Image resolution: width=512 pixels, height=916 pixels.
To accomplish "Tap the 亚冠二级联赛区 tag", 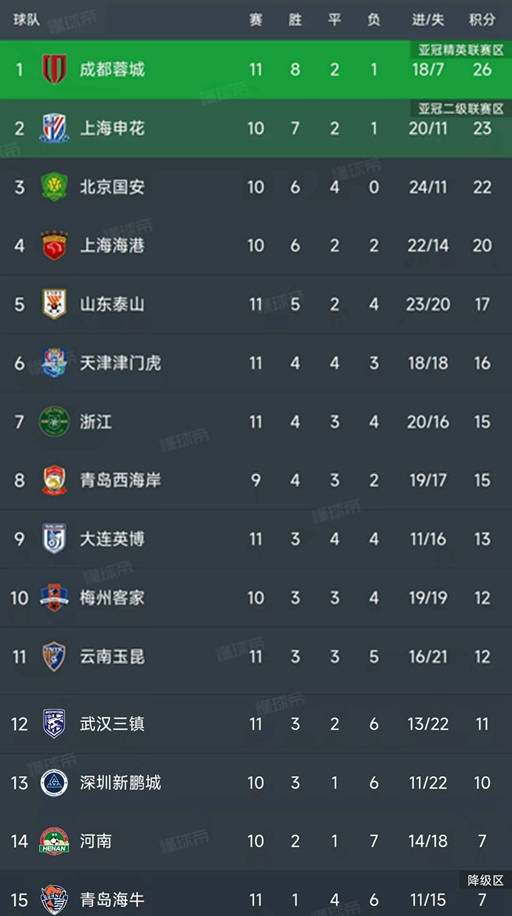I will [x=461, y=109].
